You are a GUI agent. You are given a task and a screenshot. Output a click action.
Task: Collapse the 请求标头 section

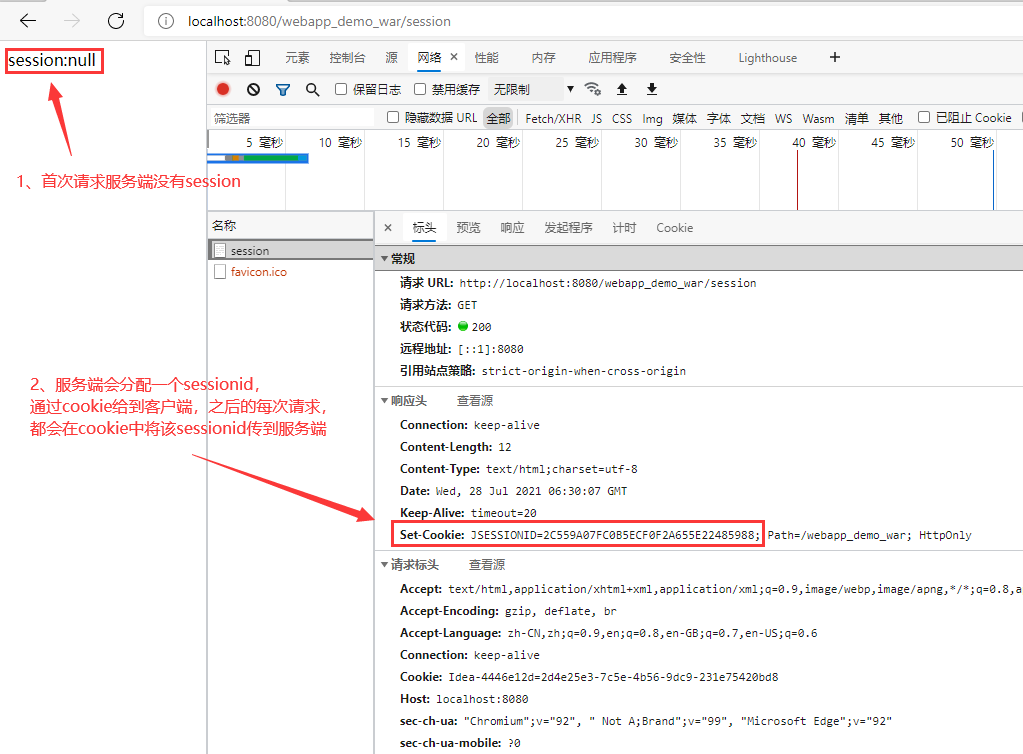384,565
